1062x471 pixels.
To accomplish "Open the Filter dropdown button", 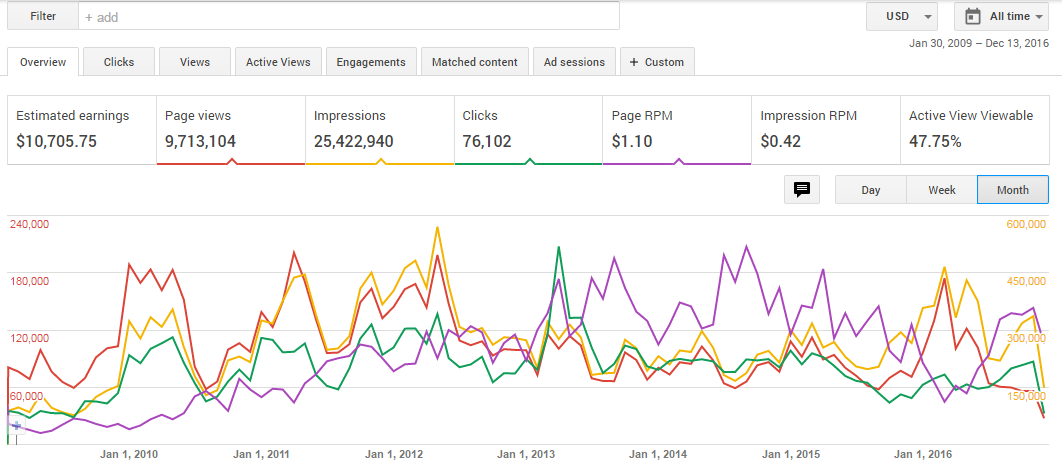I will (x=42, y=17).
